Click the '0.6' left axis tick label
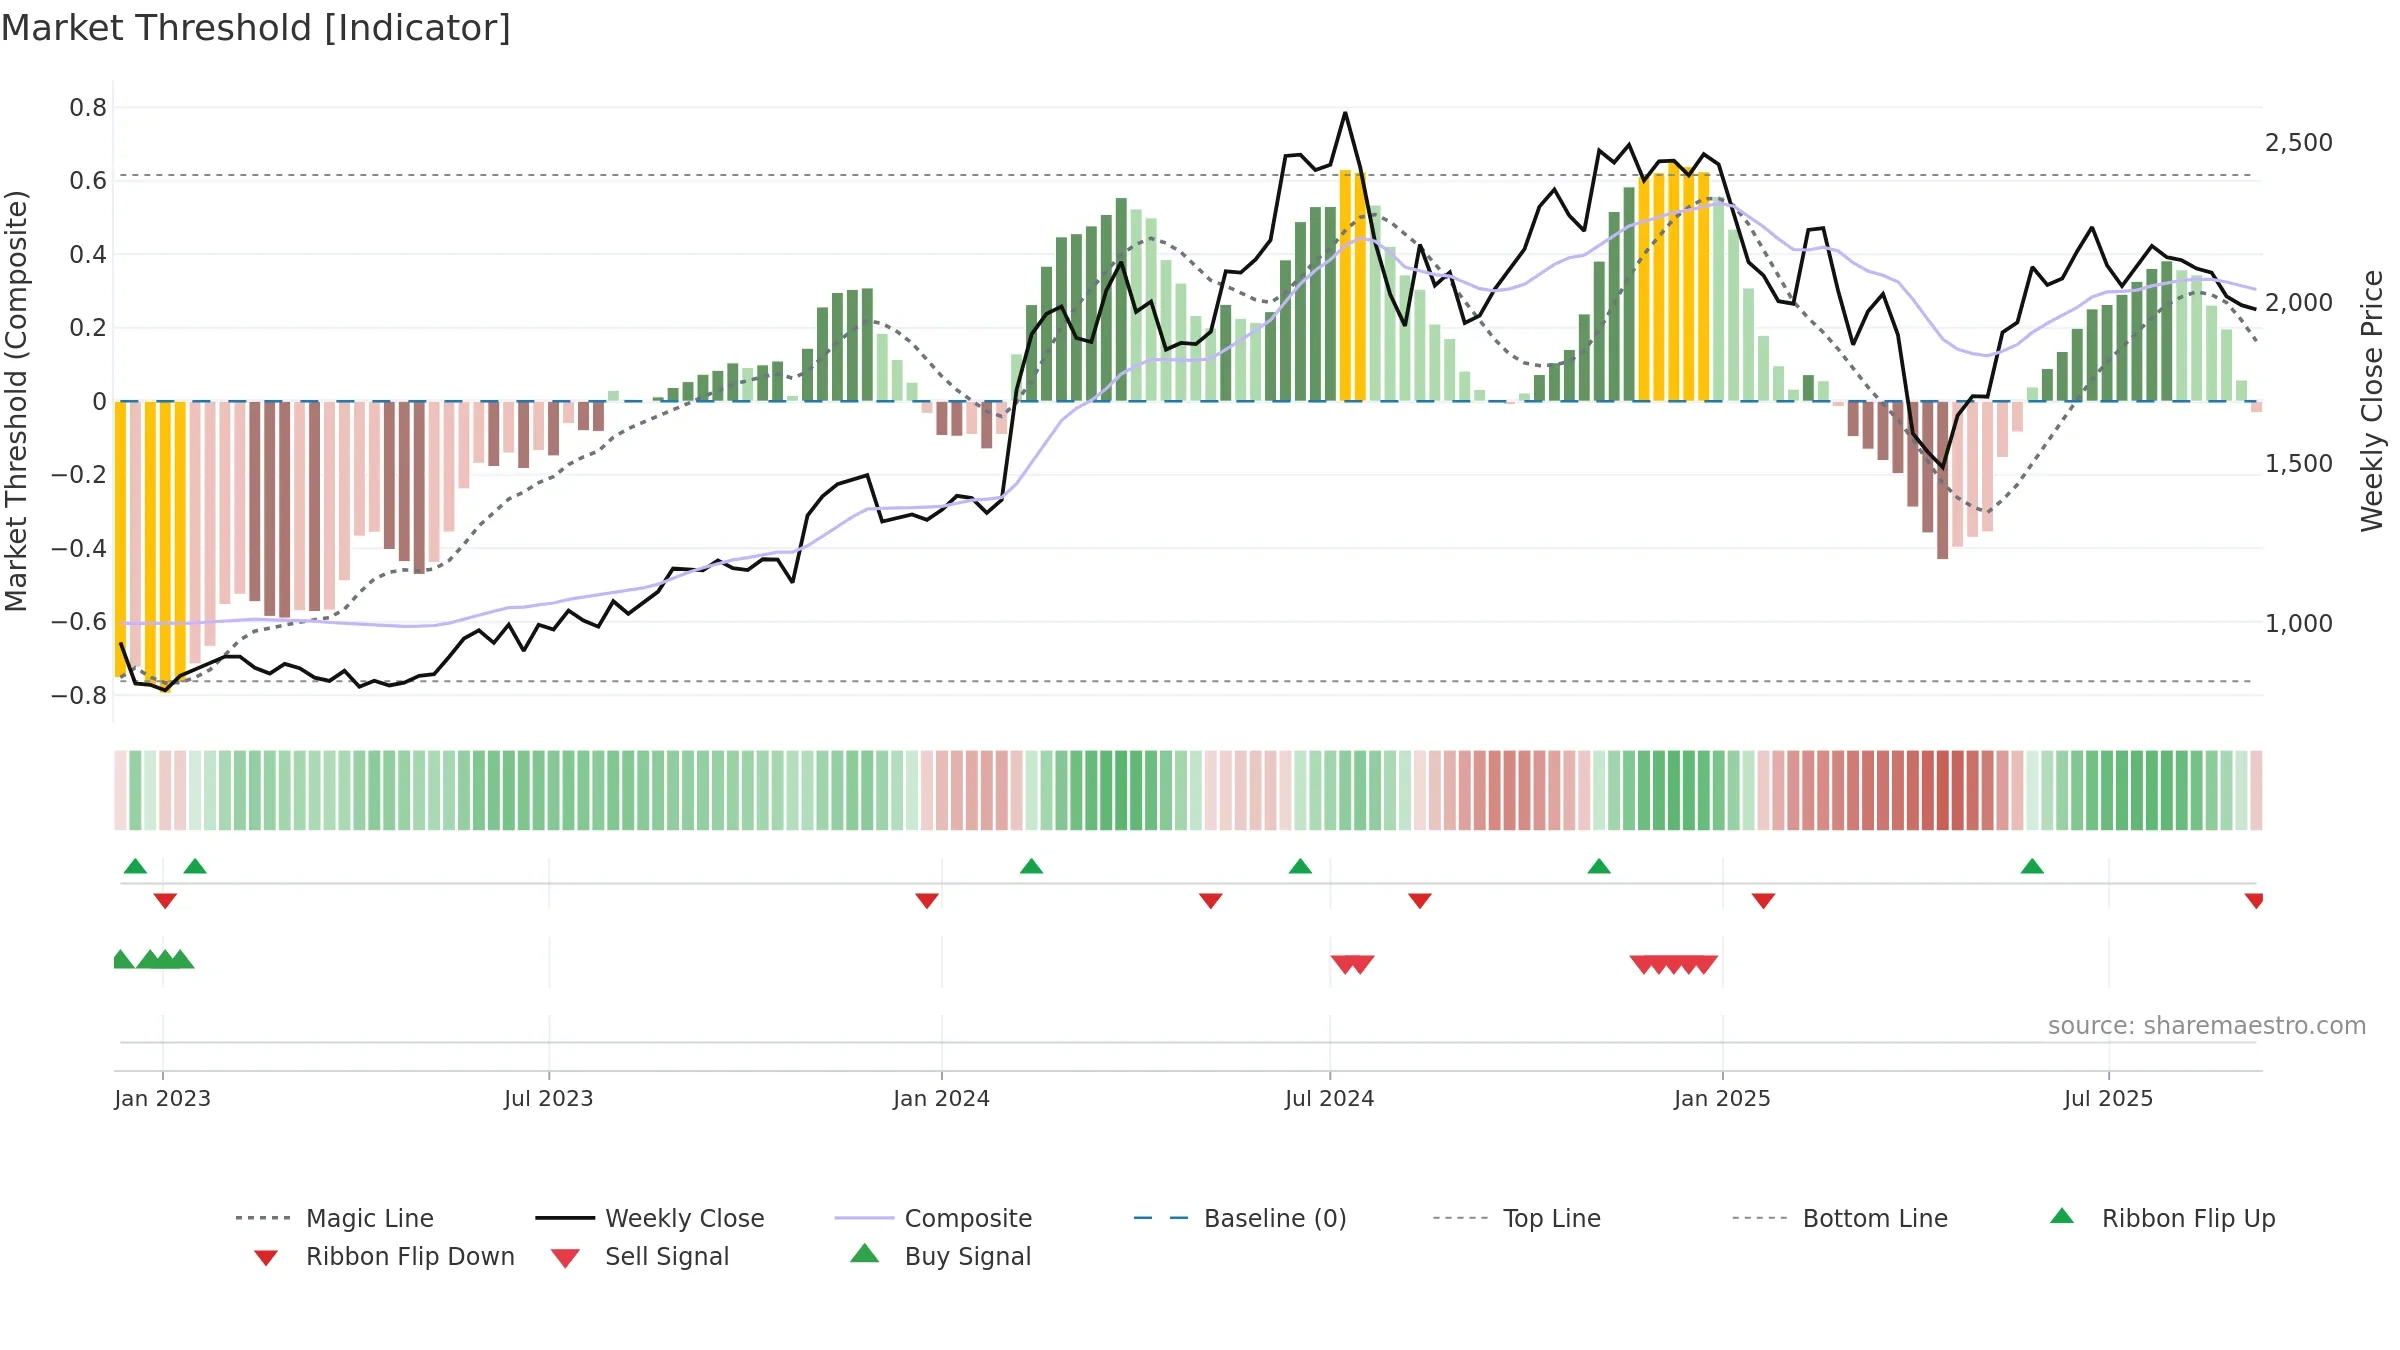The image size is (2400, 1350). click(x=88, y=181)
